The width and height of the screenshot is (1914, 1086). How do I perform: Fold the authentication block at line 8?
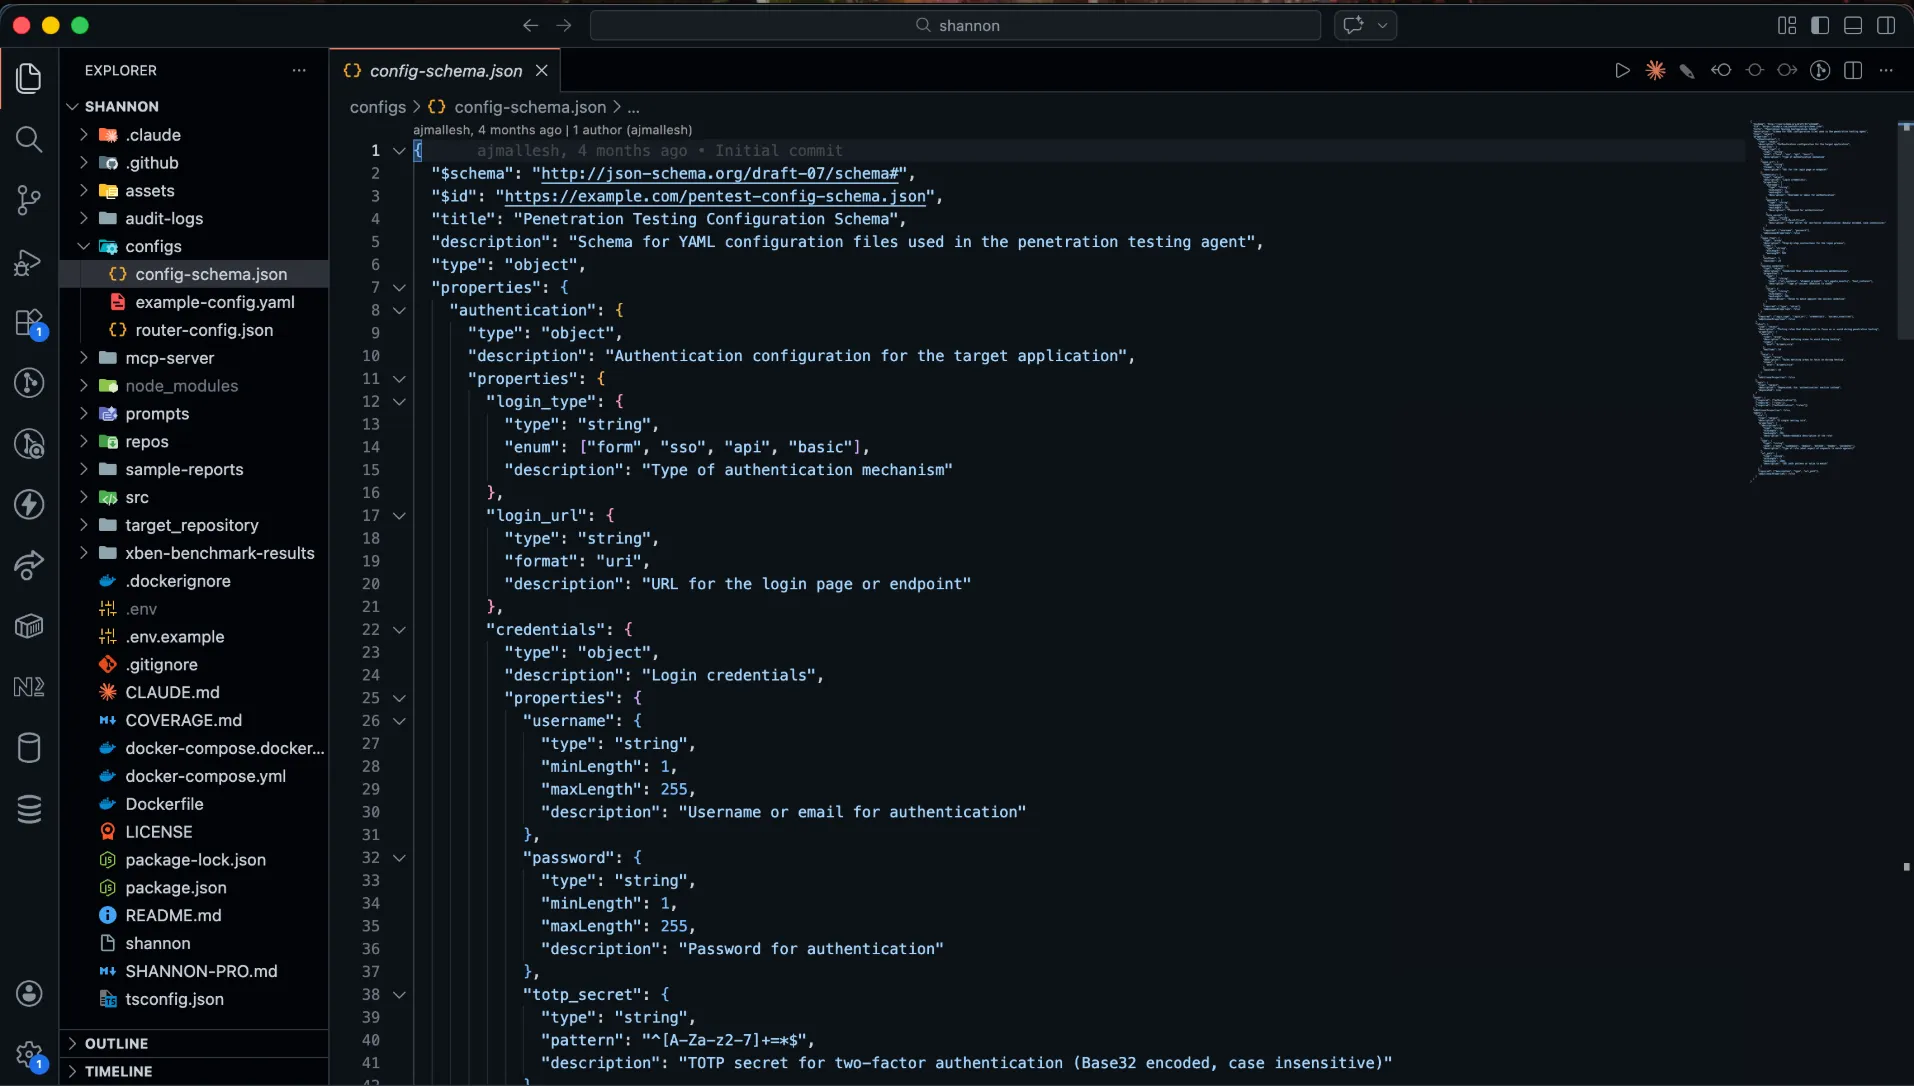pos(399,311)
